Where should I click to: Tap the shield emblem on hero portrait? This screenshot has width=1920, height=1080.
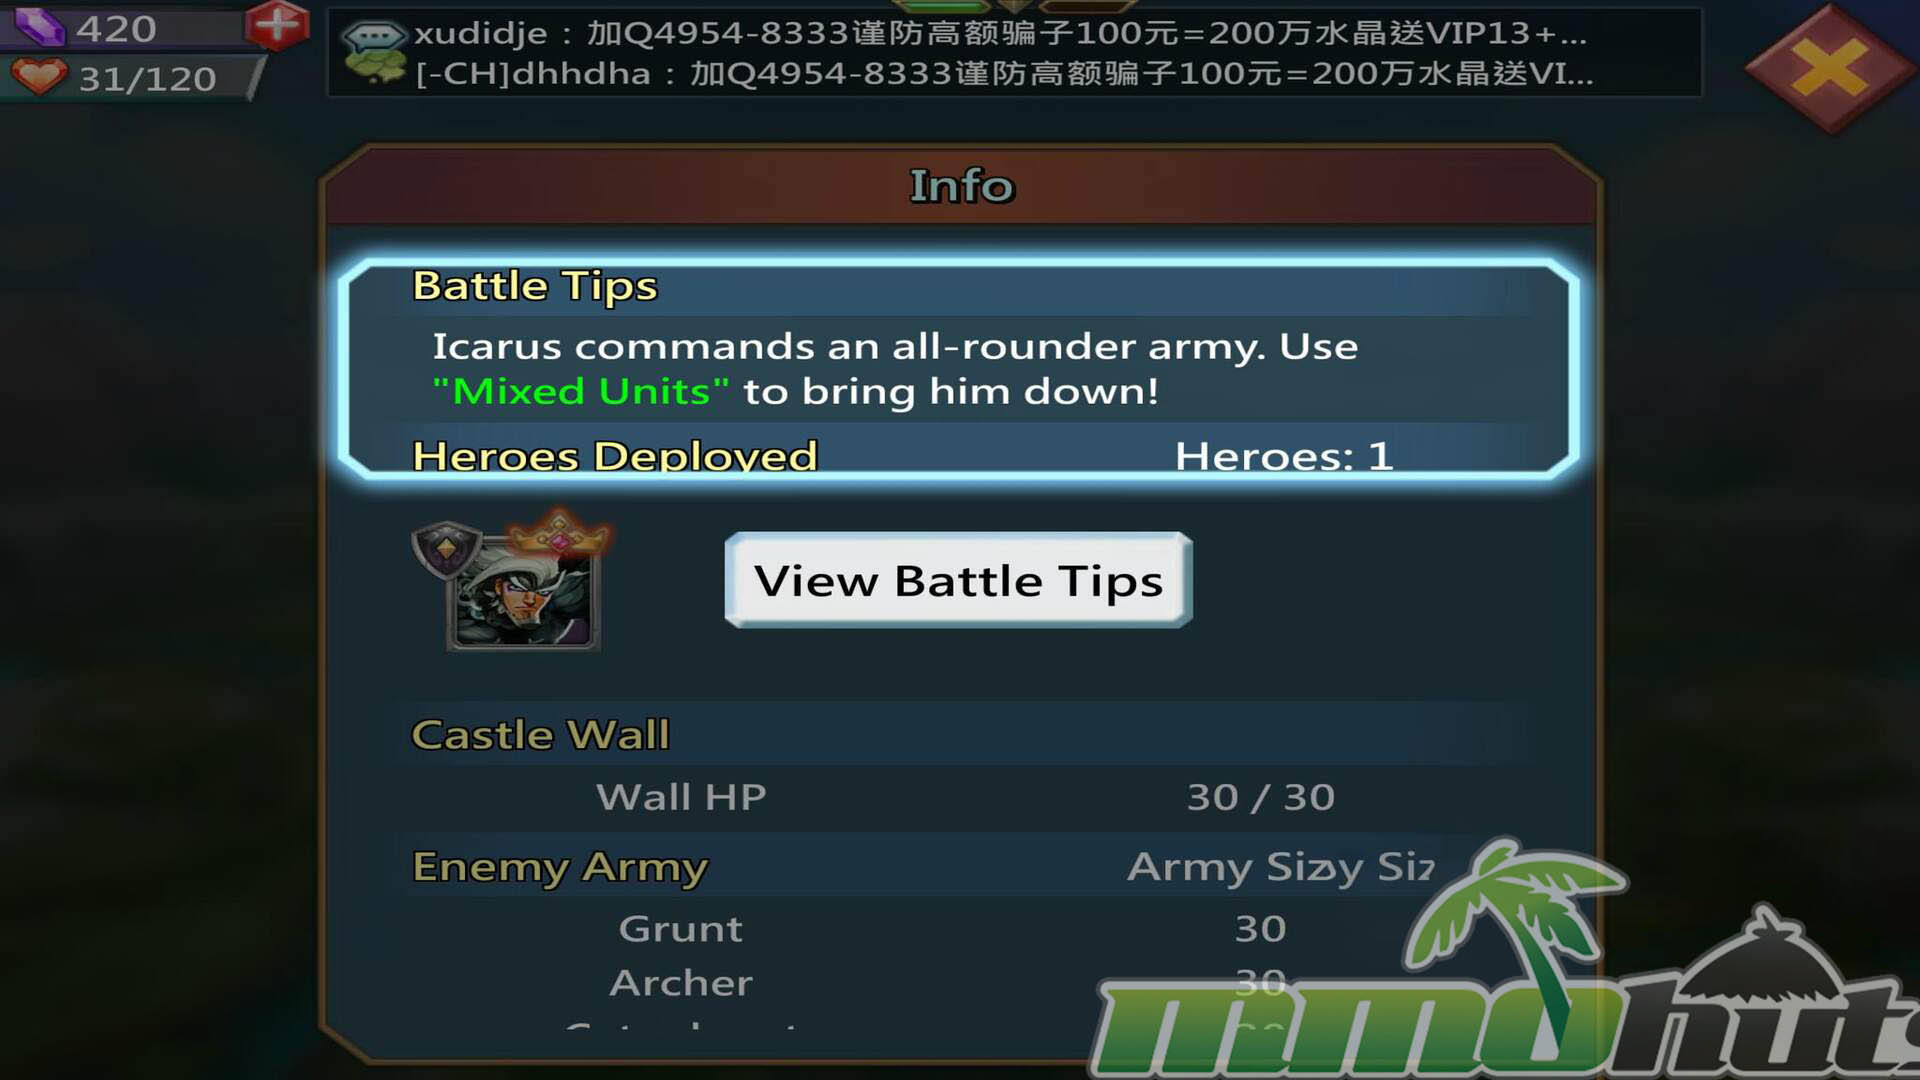(446, 548)
